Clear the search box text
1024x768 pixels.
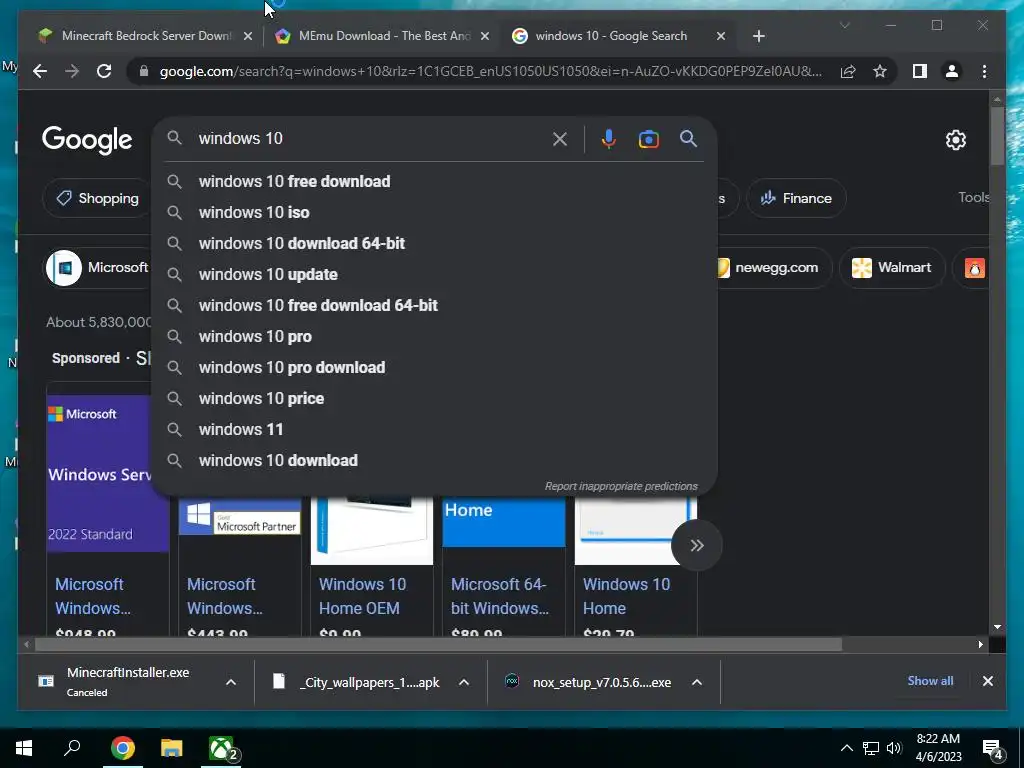point(560,139)
